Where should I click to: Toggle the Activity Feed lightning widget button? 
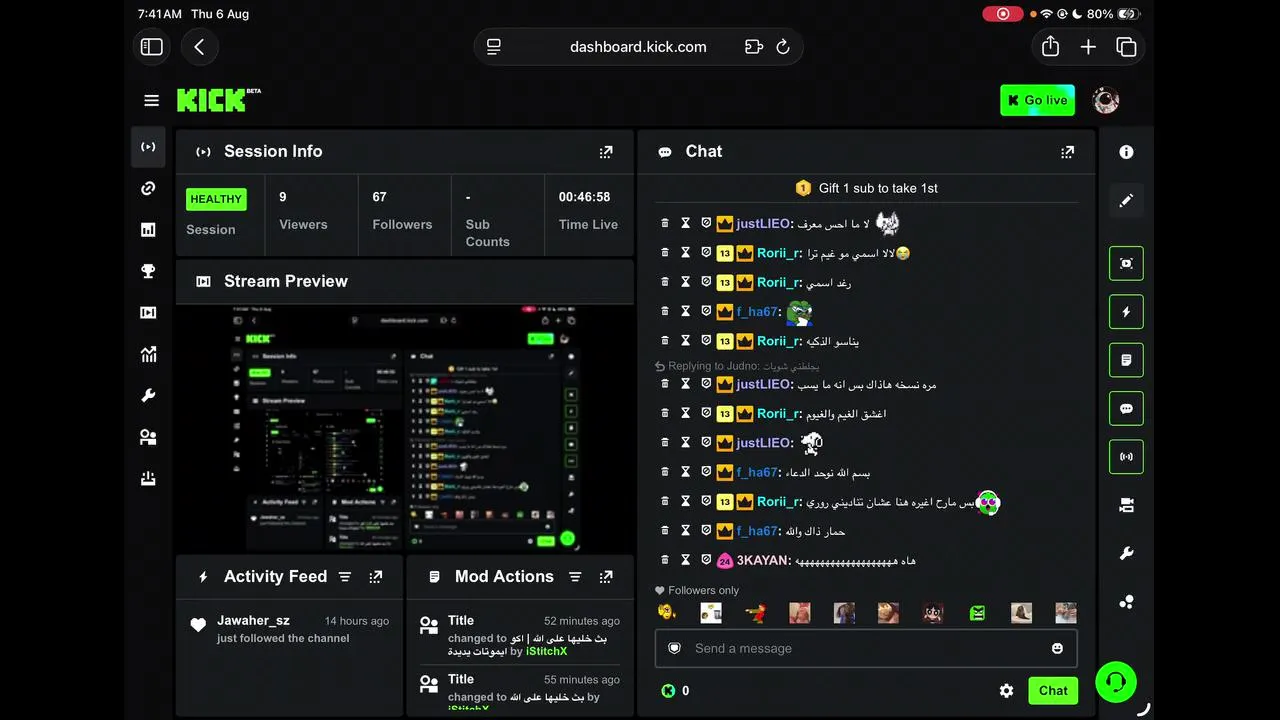1126,312
